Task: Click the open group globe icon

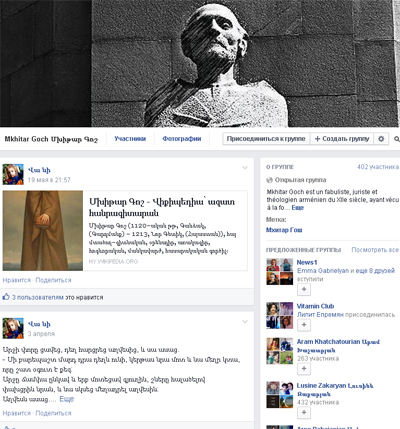Action: pyautogui.click(x=269, y=180)
